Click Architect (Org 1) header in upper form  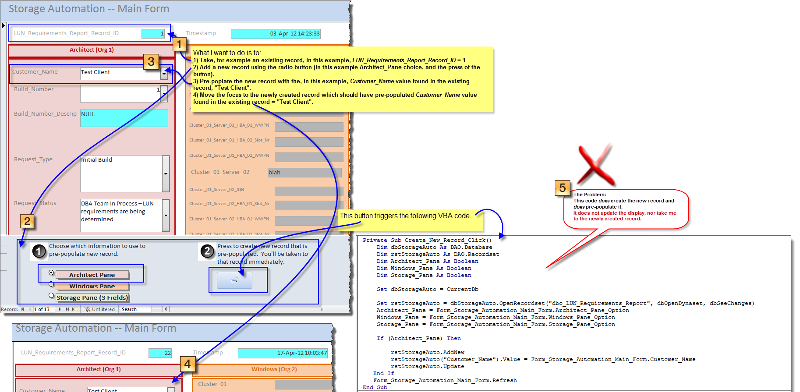coord(92,50)
